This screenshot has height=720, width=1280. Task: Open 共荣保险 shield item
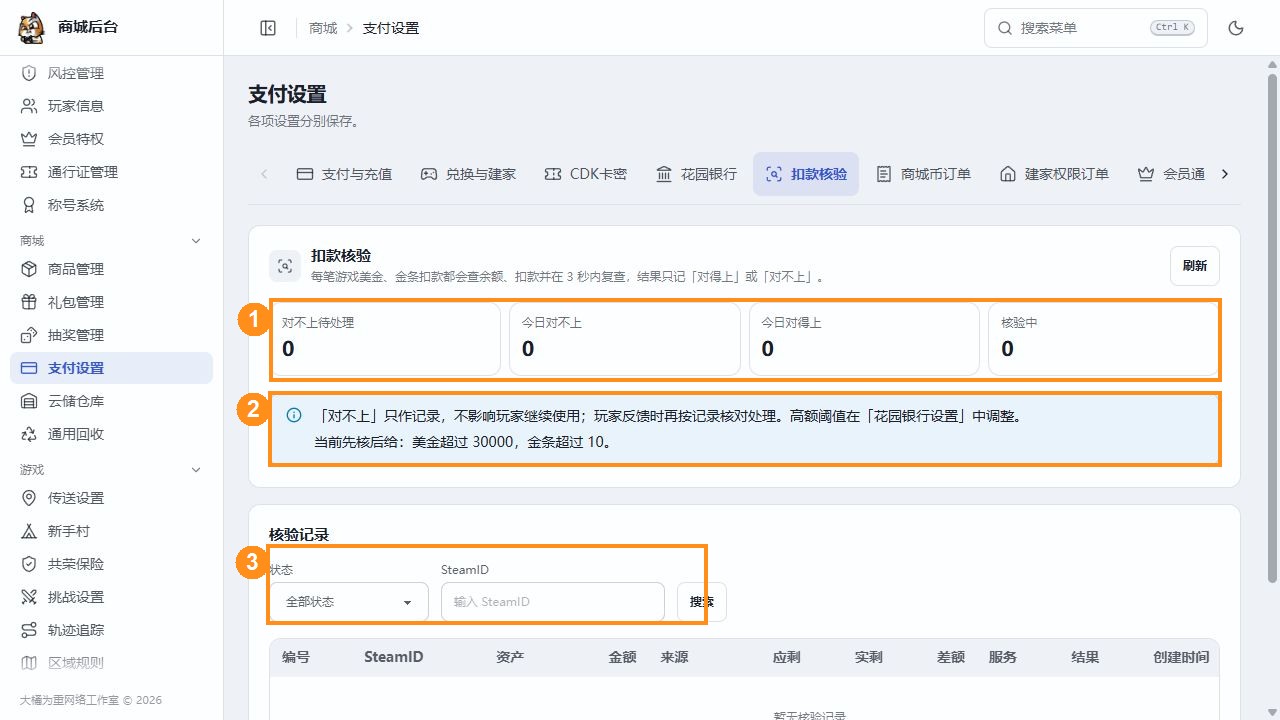[111, 564]
